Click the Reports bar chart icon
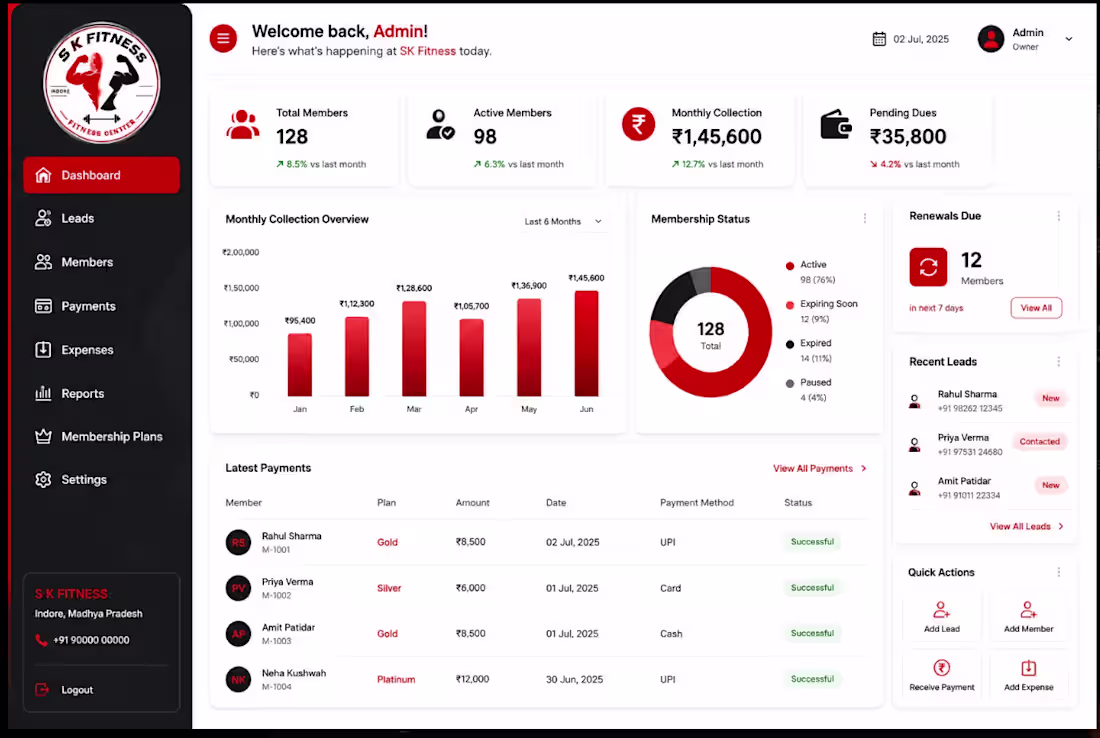This screenshot has height=738, width=1100. [43, 393]
